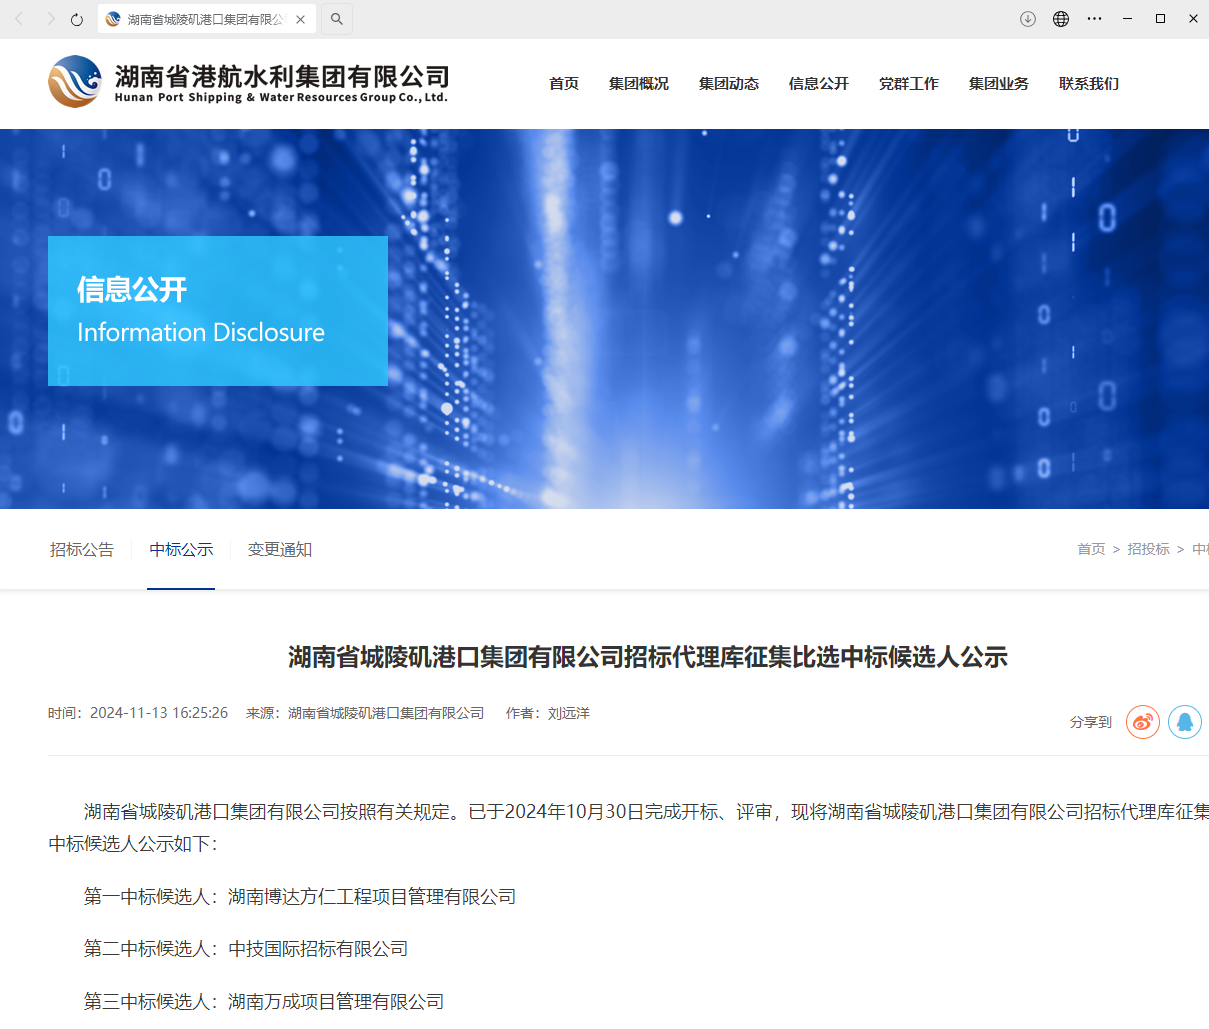Open the downloads icon in browser toolbar
The width and height of the screenshot is (1209, 1029).
(x=1028, y=19)
